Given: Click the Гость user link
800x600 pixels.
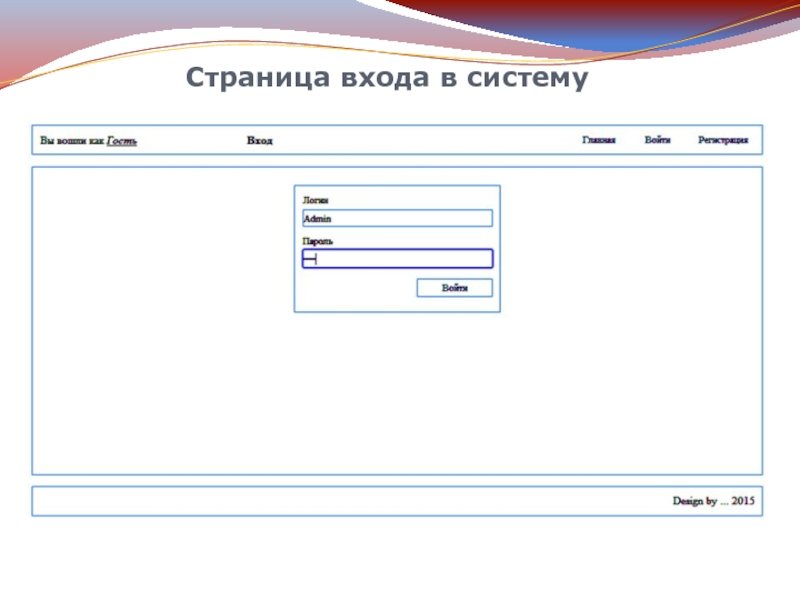Looking at the screenshot, I should pyautogui.click(x=122, y=141).
